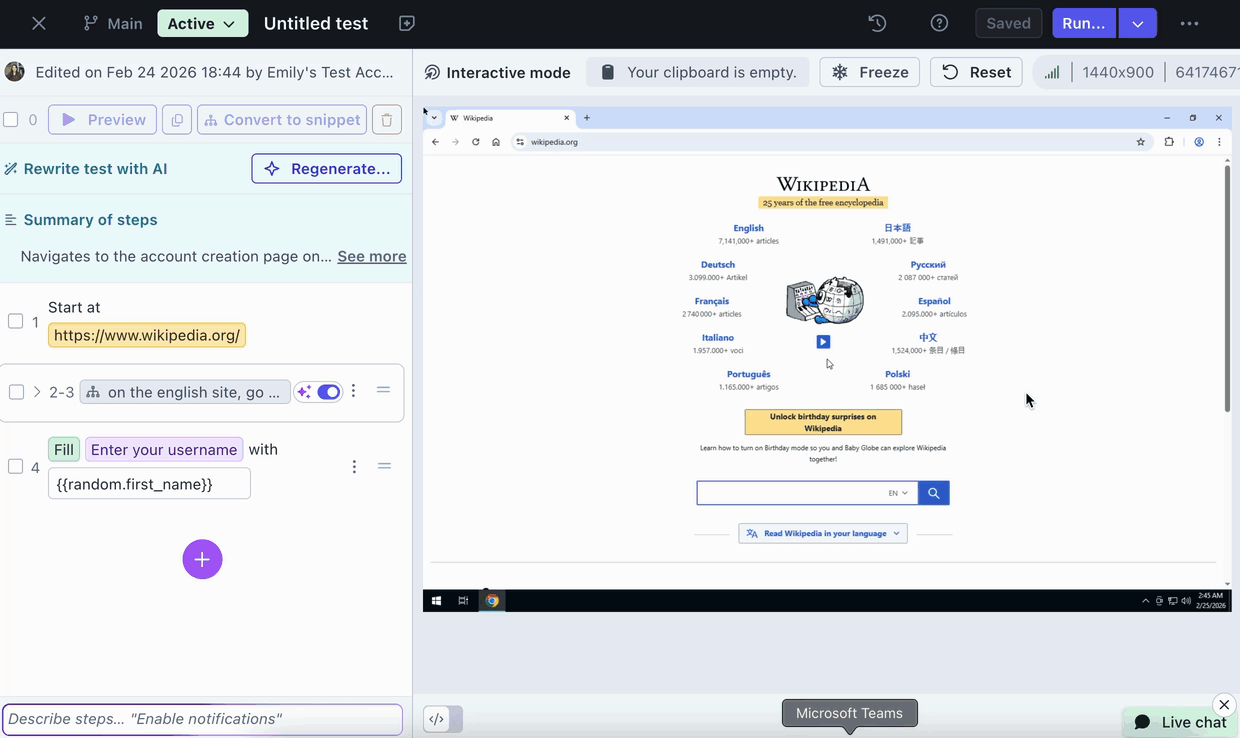Open the Español Wikipedia link
1240x738 pixels.
pos(934,301)
